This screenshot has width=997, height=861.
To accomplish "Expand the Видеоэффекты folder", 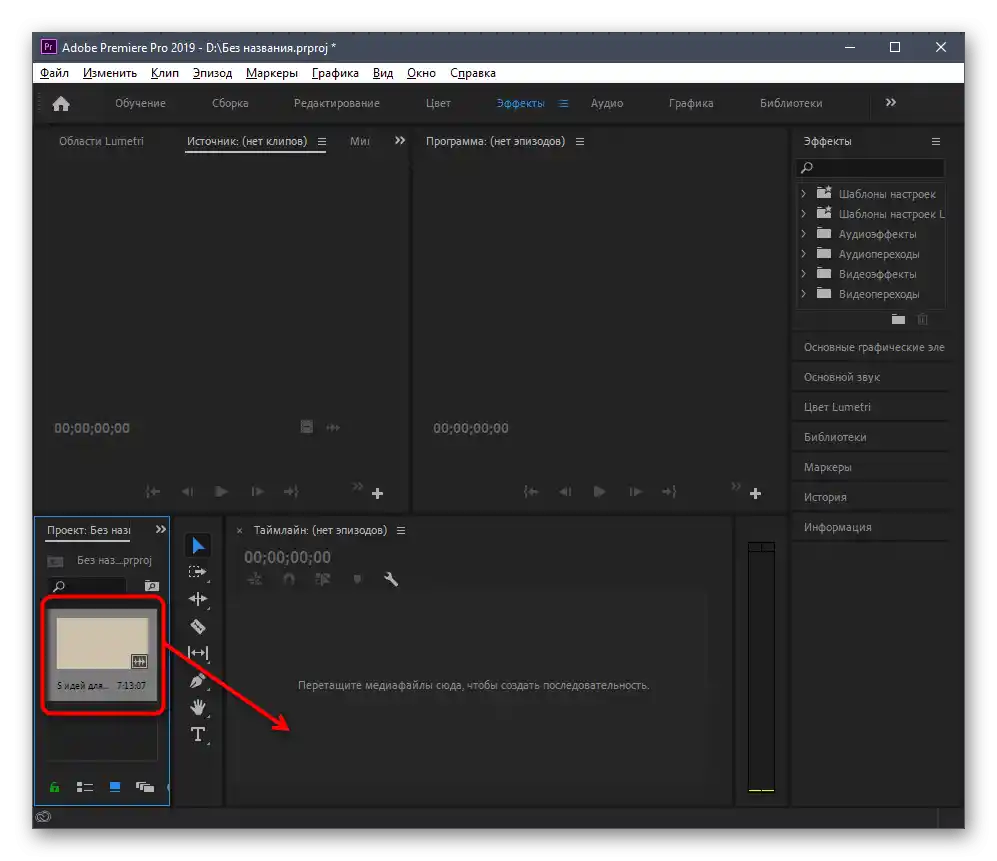I will [x=803, y=274].
